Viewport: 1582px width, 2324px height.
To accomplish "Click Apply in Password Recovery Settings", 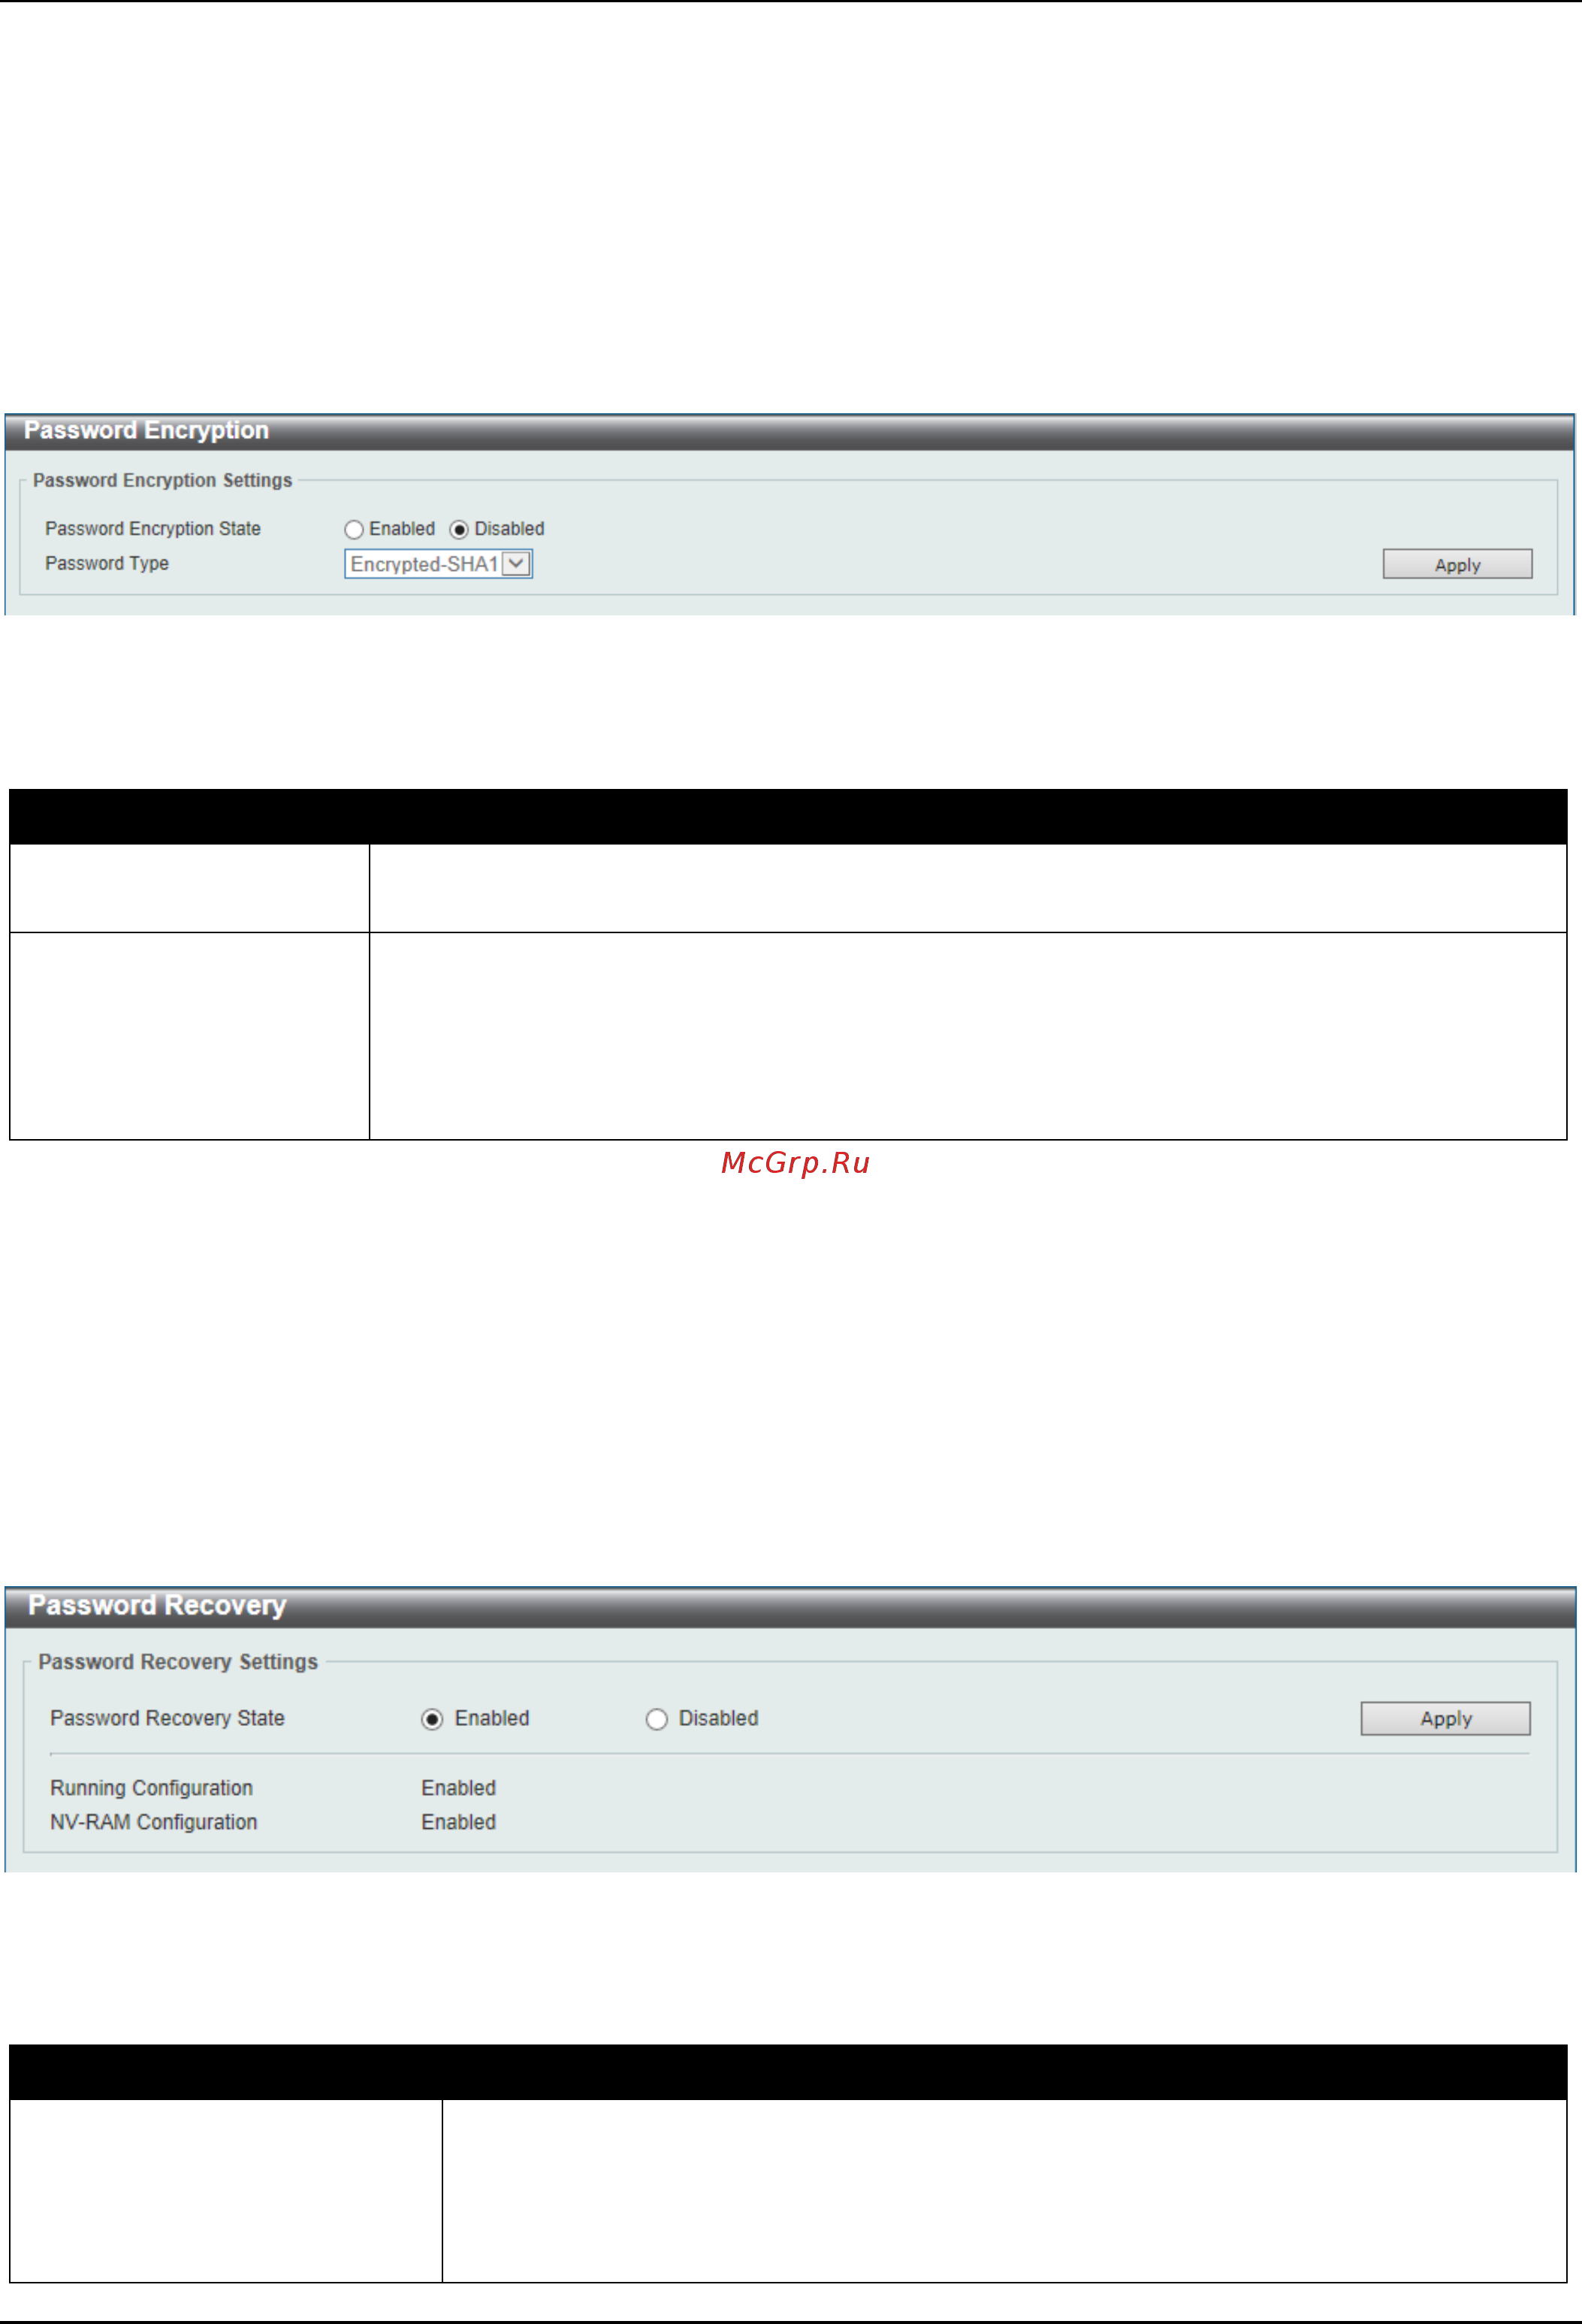I will tap(1445, 1718).
